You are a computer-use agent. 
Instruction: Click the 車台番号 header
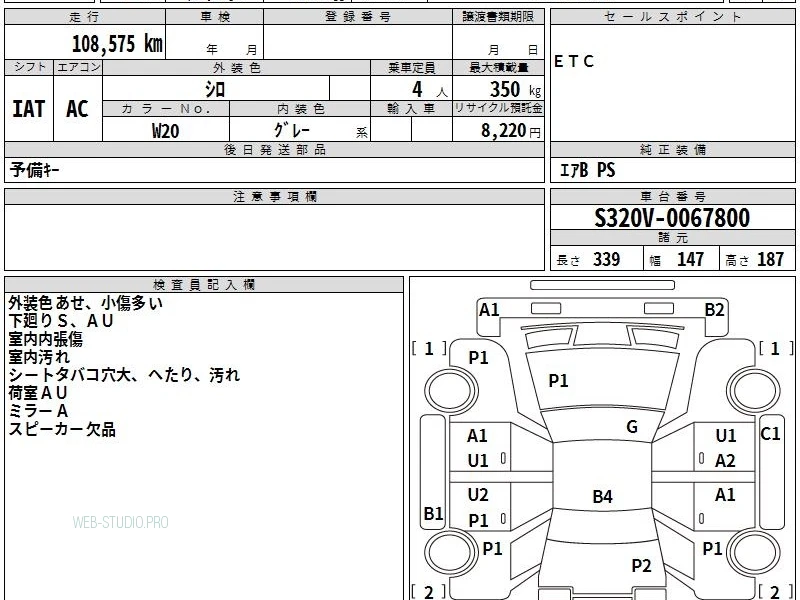tap(672, 196)
